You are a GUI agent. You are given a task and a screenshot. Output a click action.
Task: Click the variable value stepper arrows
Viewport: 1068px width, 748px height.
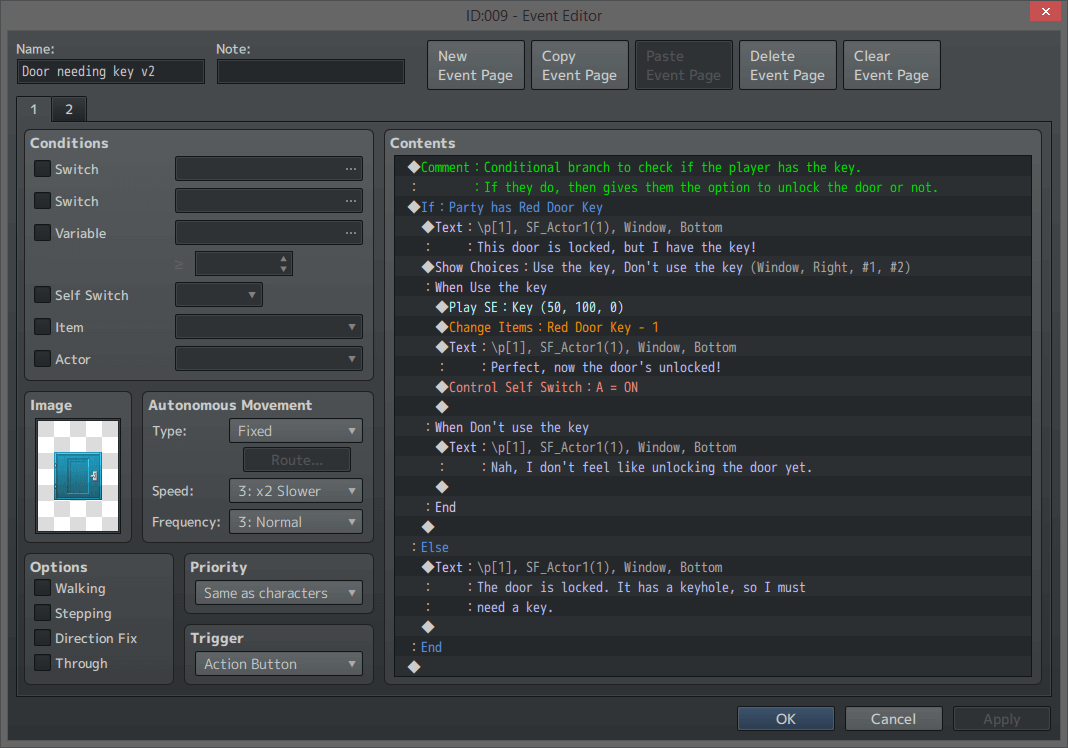point(284,264)
